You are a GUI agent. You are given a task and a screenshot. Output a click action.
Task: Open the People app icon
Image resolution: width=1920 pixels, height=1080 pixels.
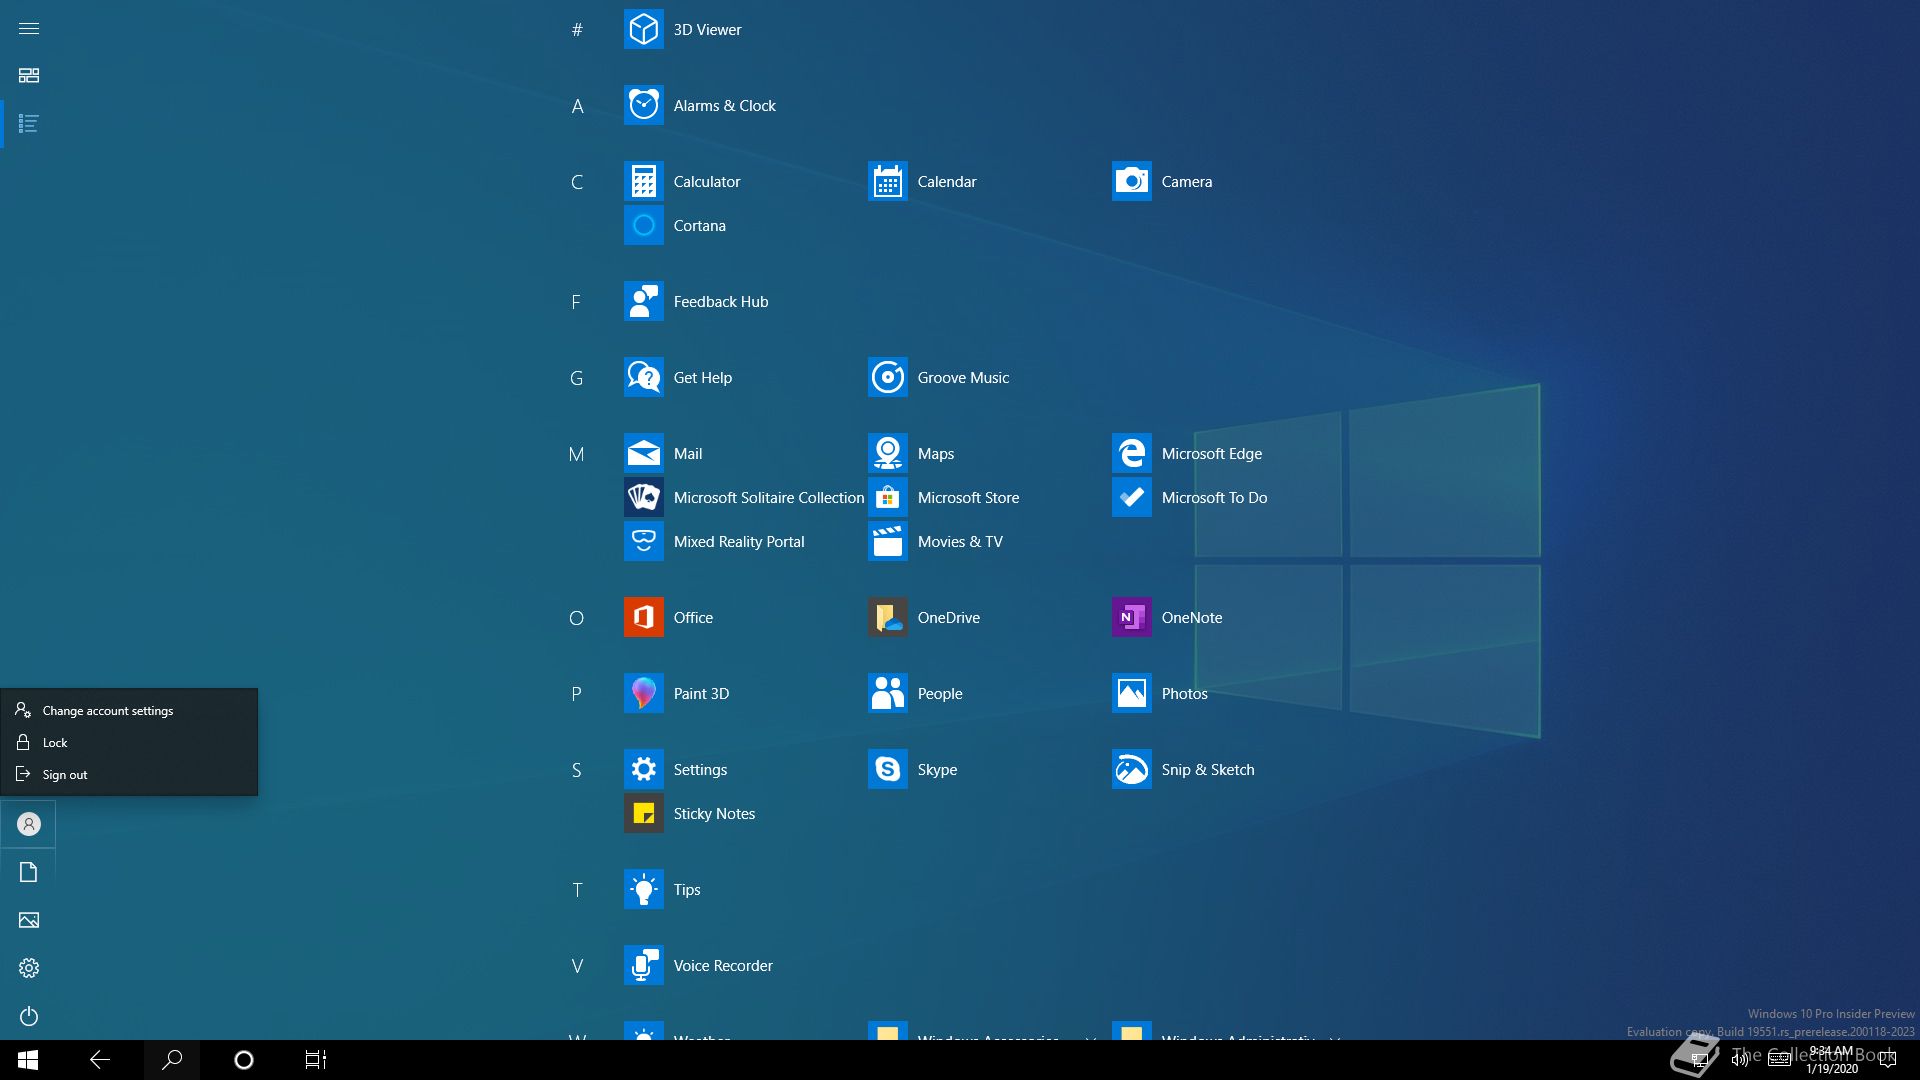[887, 693]
